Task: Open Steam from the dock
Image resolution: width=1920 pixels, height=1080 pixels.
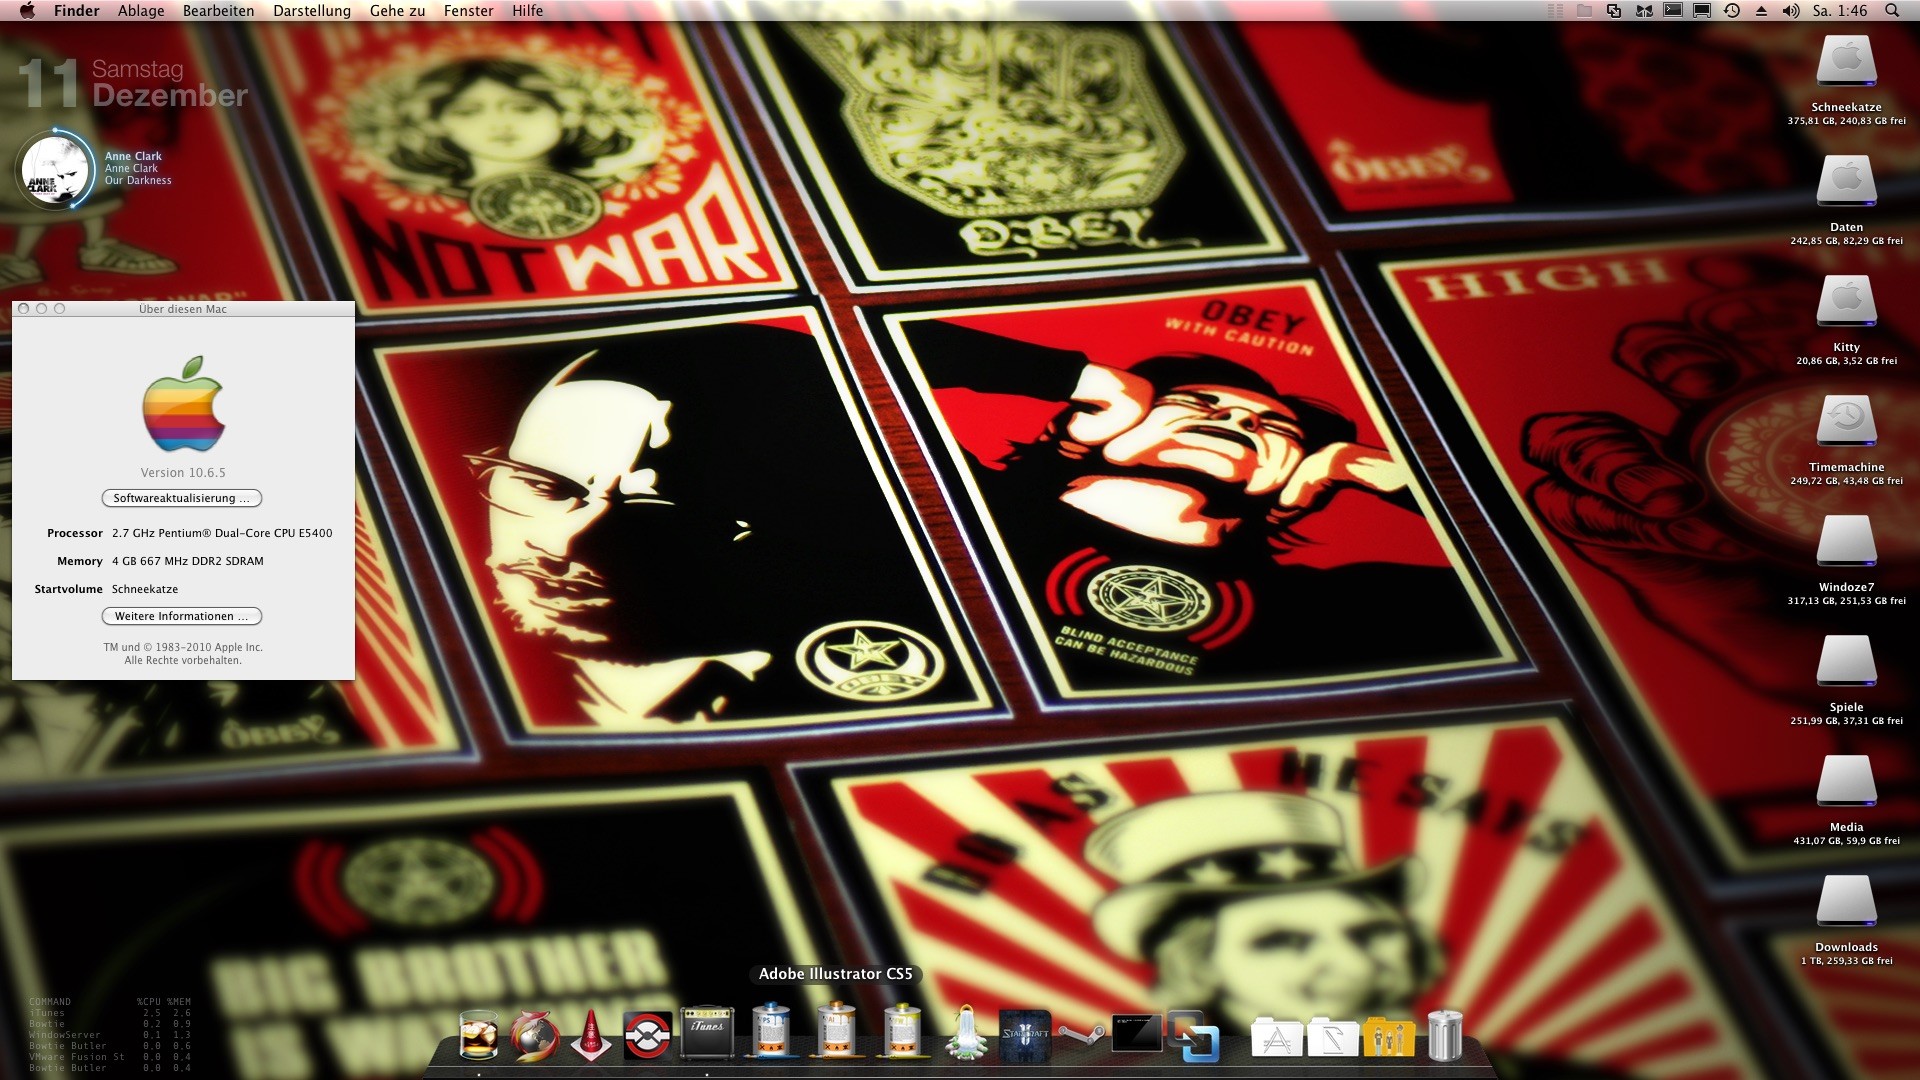Action: 1081,1035
